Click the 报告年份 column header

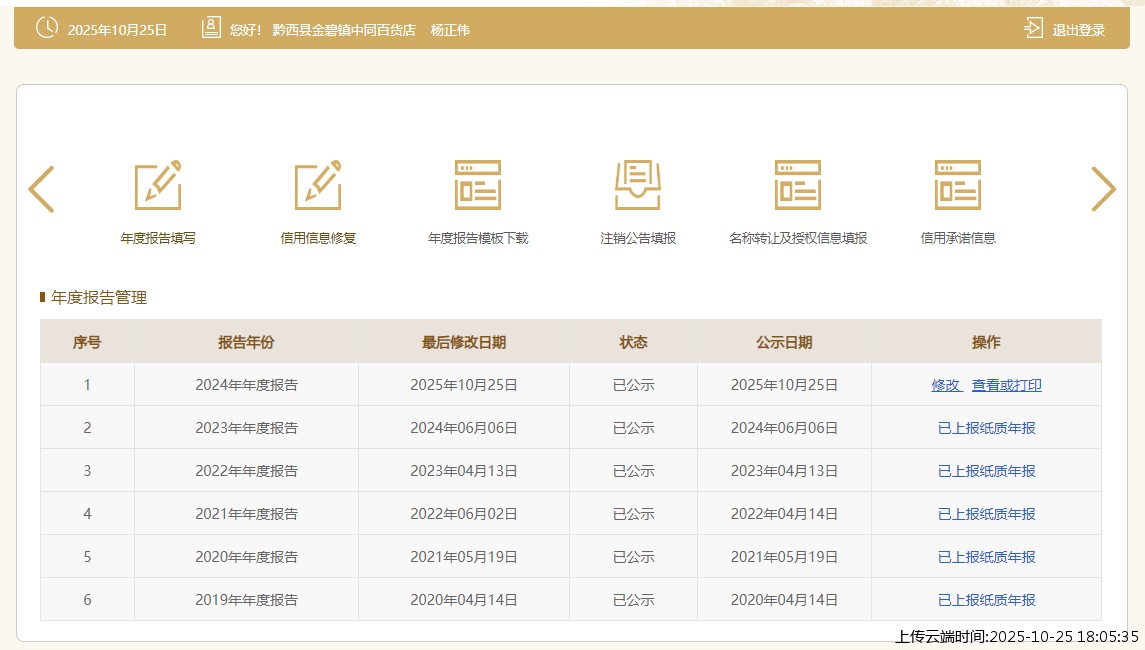click(x=246, y=342)
